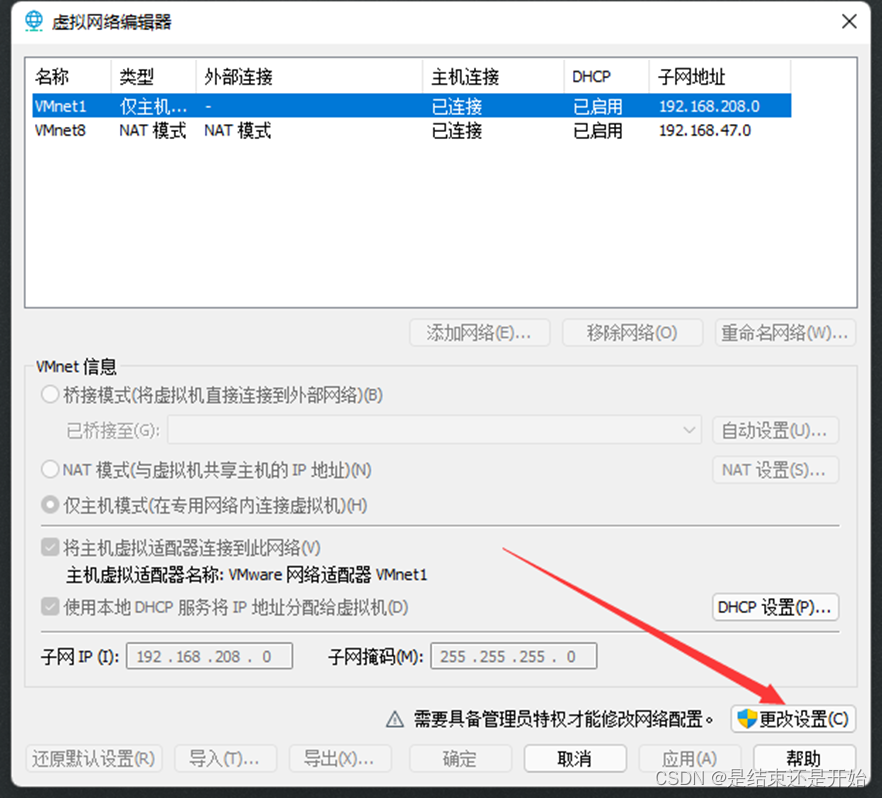This screenshot has height=798, width=882.
Task: Open DHCP 设置(P) button
Action: [x=775, y=607]
